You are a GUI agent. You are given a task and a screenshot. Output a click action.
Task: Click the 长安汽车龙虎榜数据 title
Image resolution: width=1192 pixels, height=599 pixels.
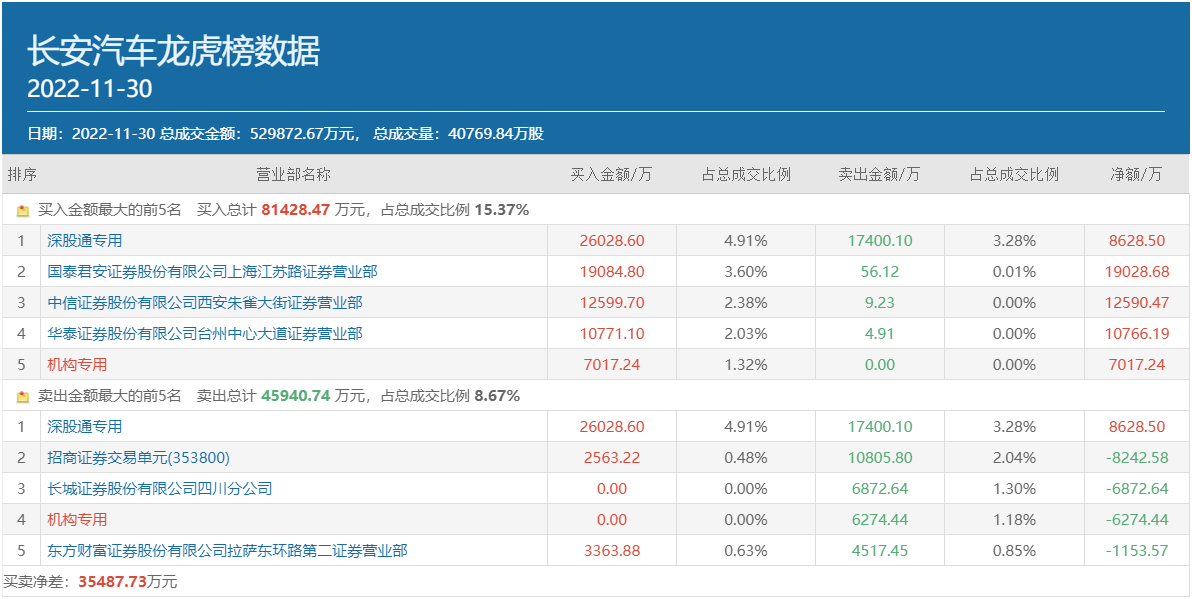pyautogui.click(x=173, y=50)
